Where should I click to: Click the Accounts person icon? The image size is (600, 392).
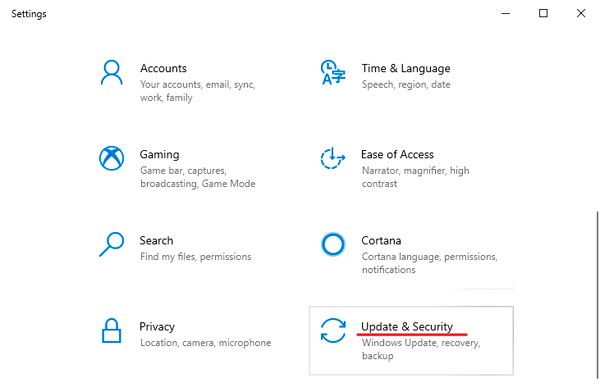(x=111, y=72)
